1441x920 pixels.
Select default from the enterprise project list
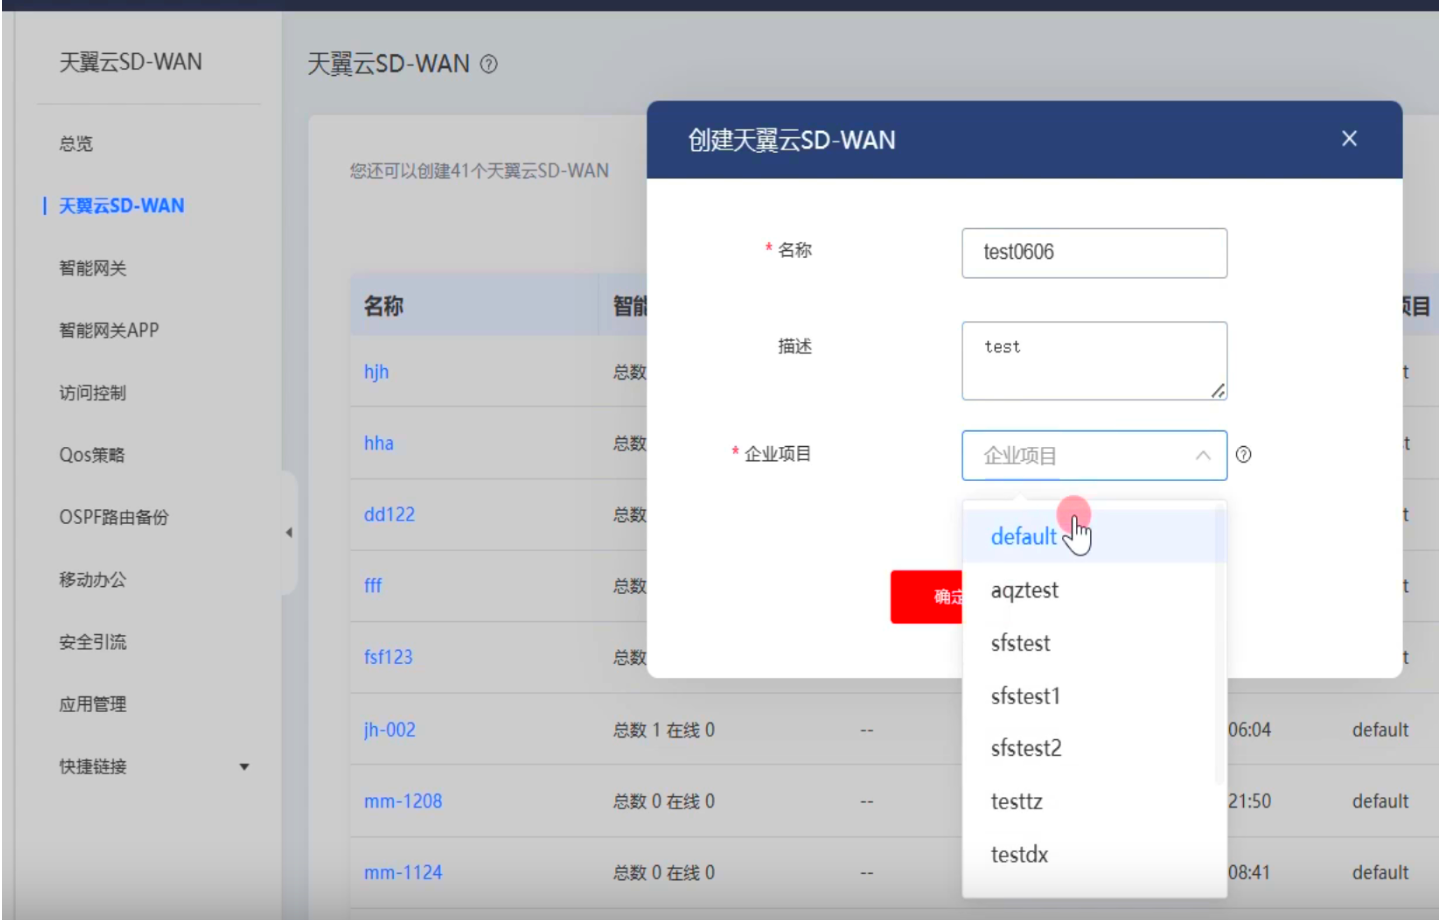tap(1023, 536)
